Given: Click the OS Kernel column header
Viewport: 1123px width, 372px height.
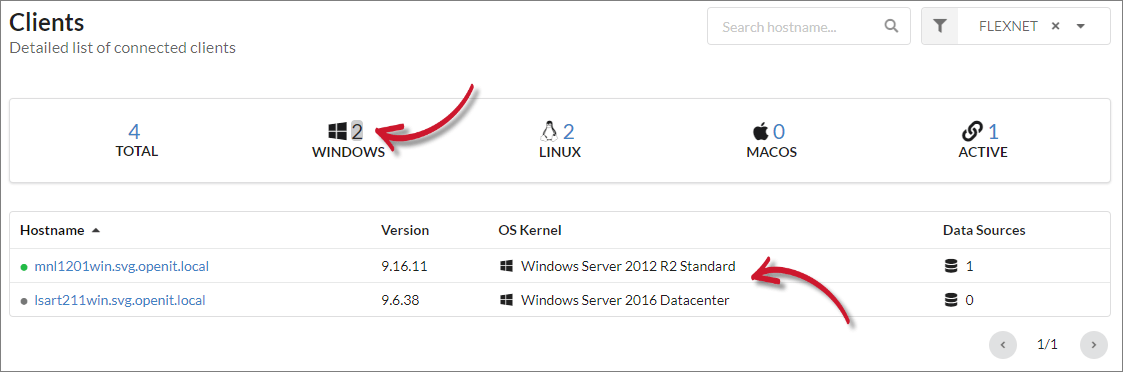Looking at the screenshot, I should 530,230.
